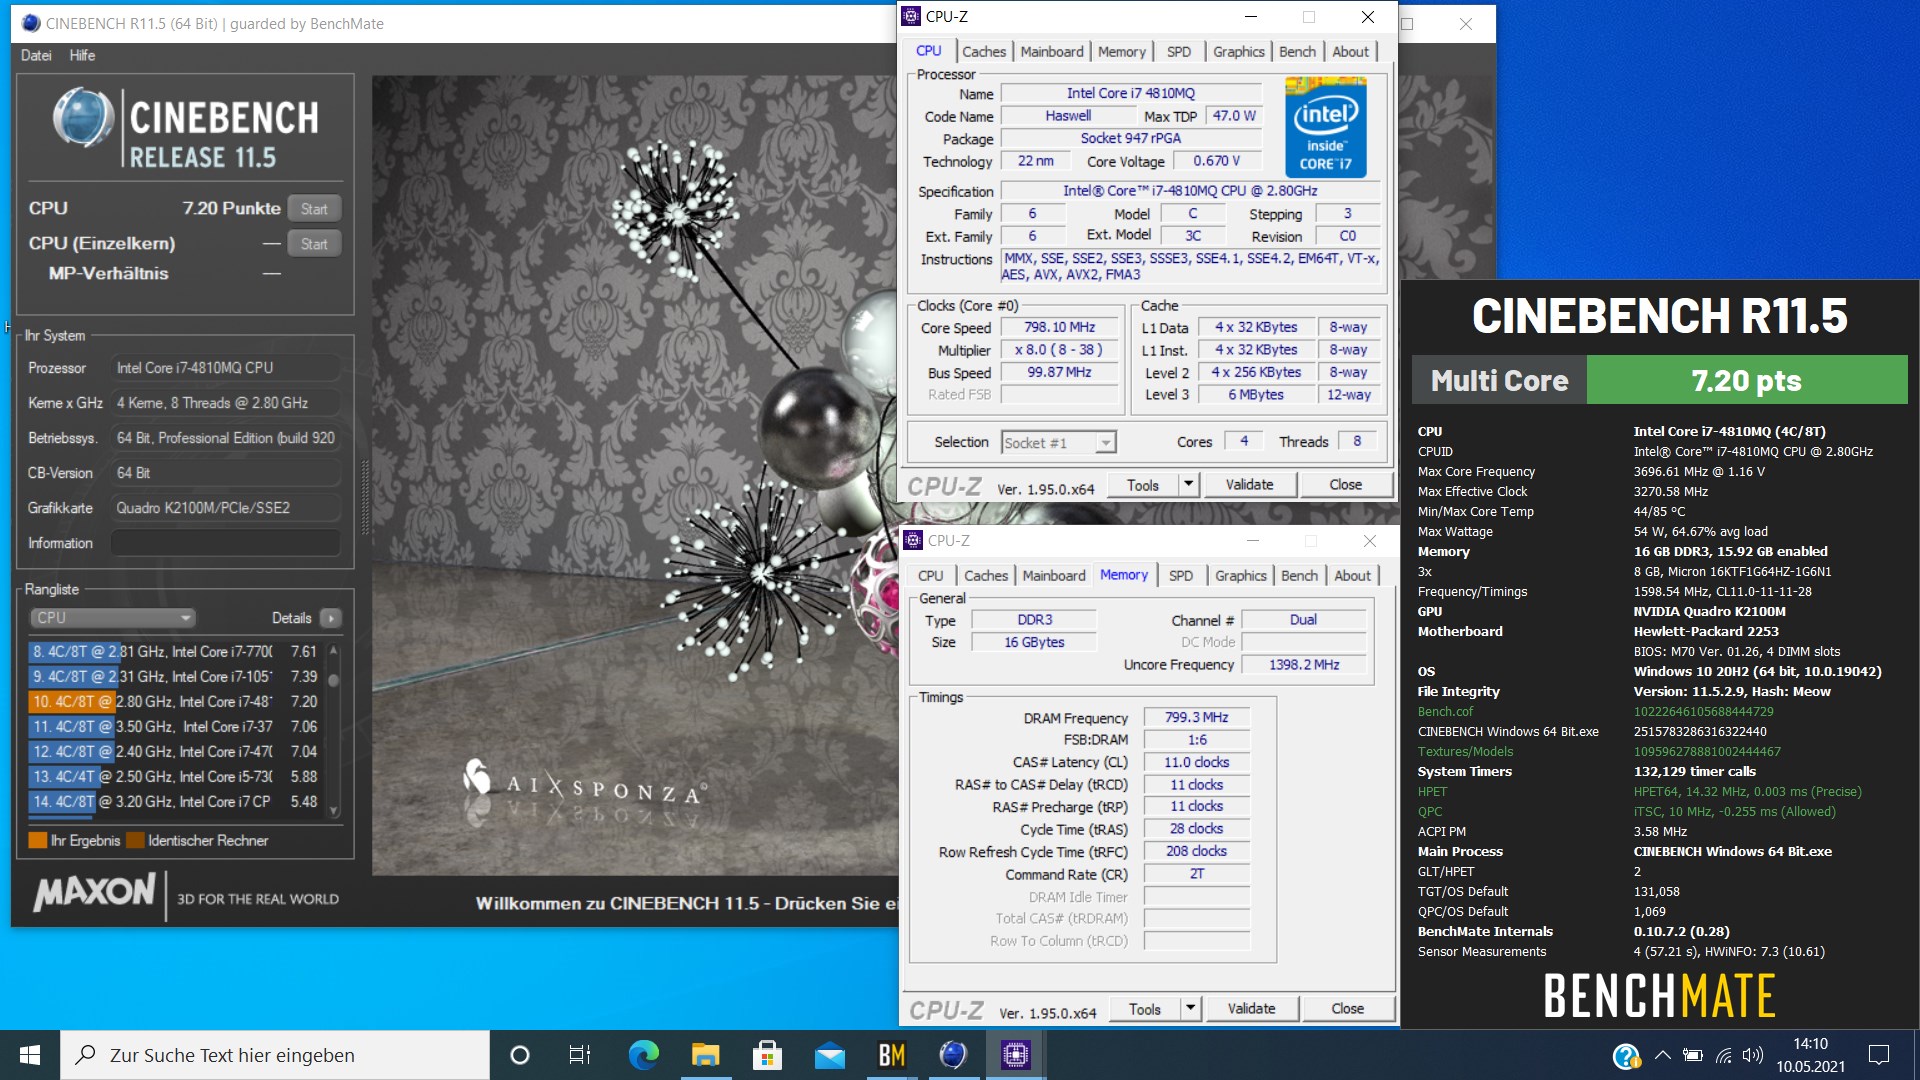The height and width of the screenshot is (1080, 1920).
Task: Click Tools button in top CPU-Z window
Action: pos(1143,485)
